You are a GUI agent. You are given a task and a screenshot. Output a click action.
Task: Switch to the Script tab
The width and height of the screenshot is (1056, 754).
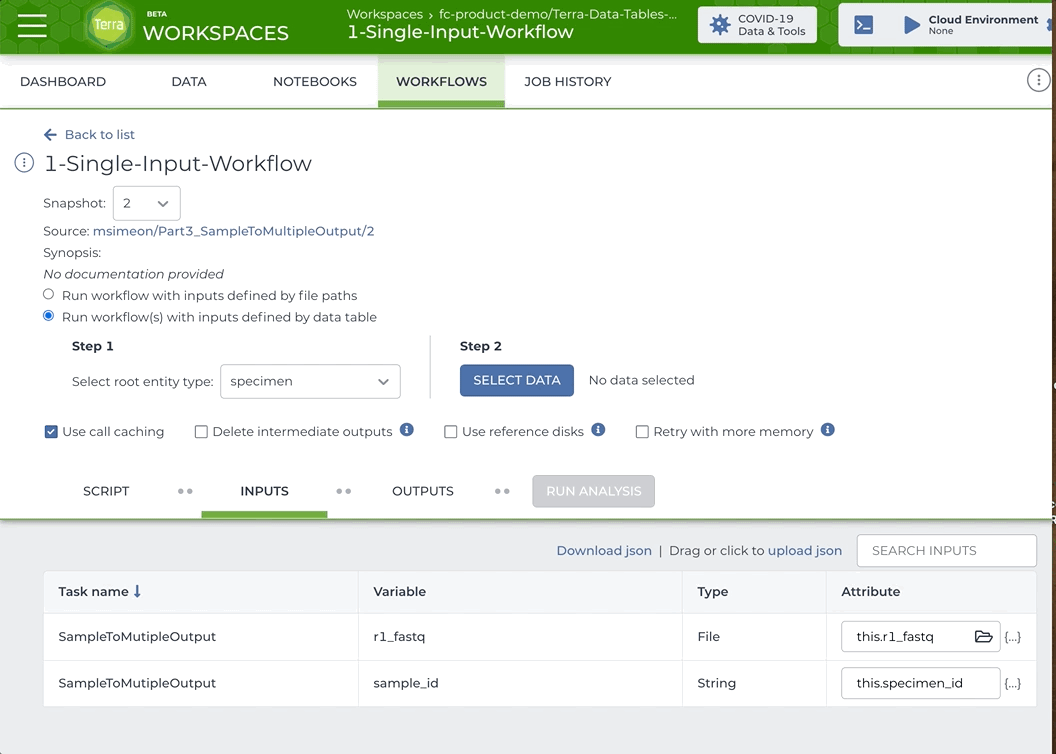point(106,491)
